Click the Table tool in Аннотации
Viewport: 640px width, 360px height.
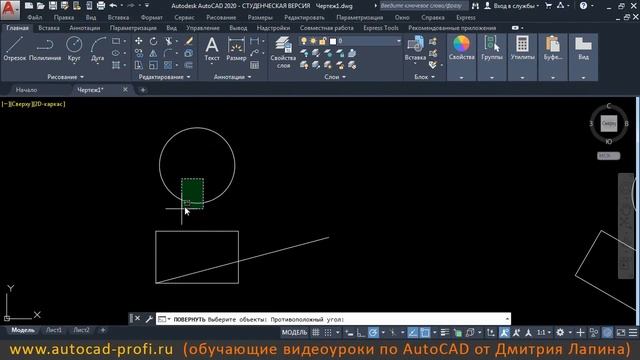(254, 65)
